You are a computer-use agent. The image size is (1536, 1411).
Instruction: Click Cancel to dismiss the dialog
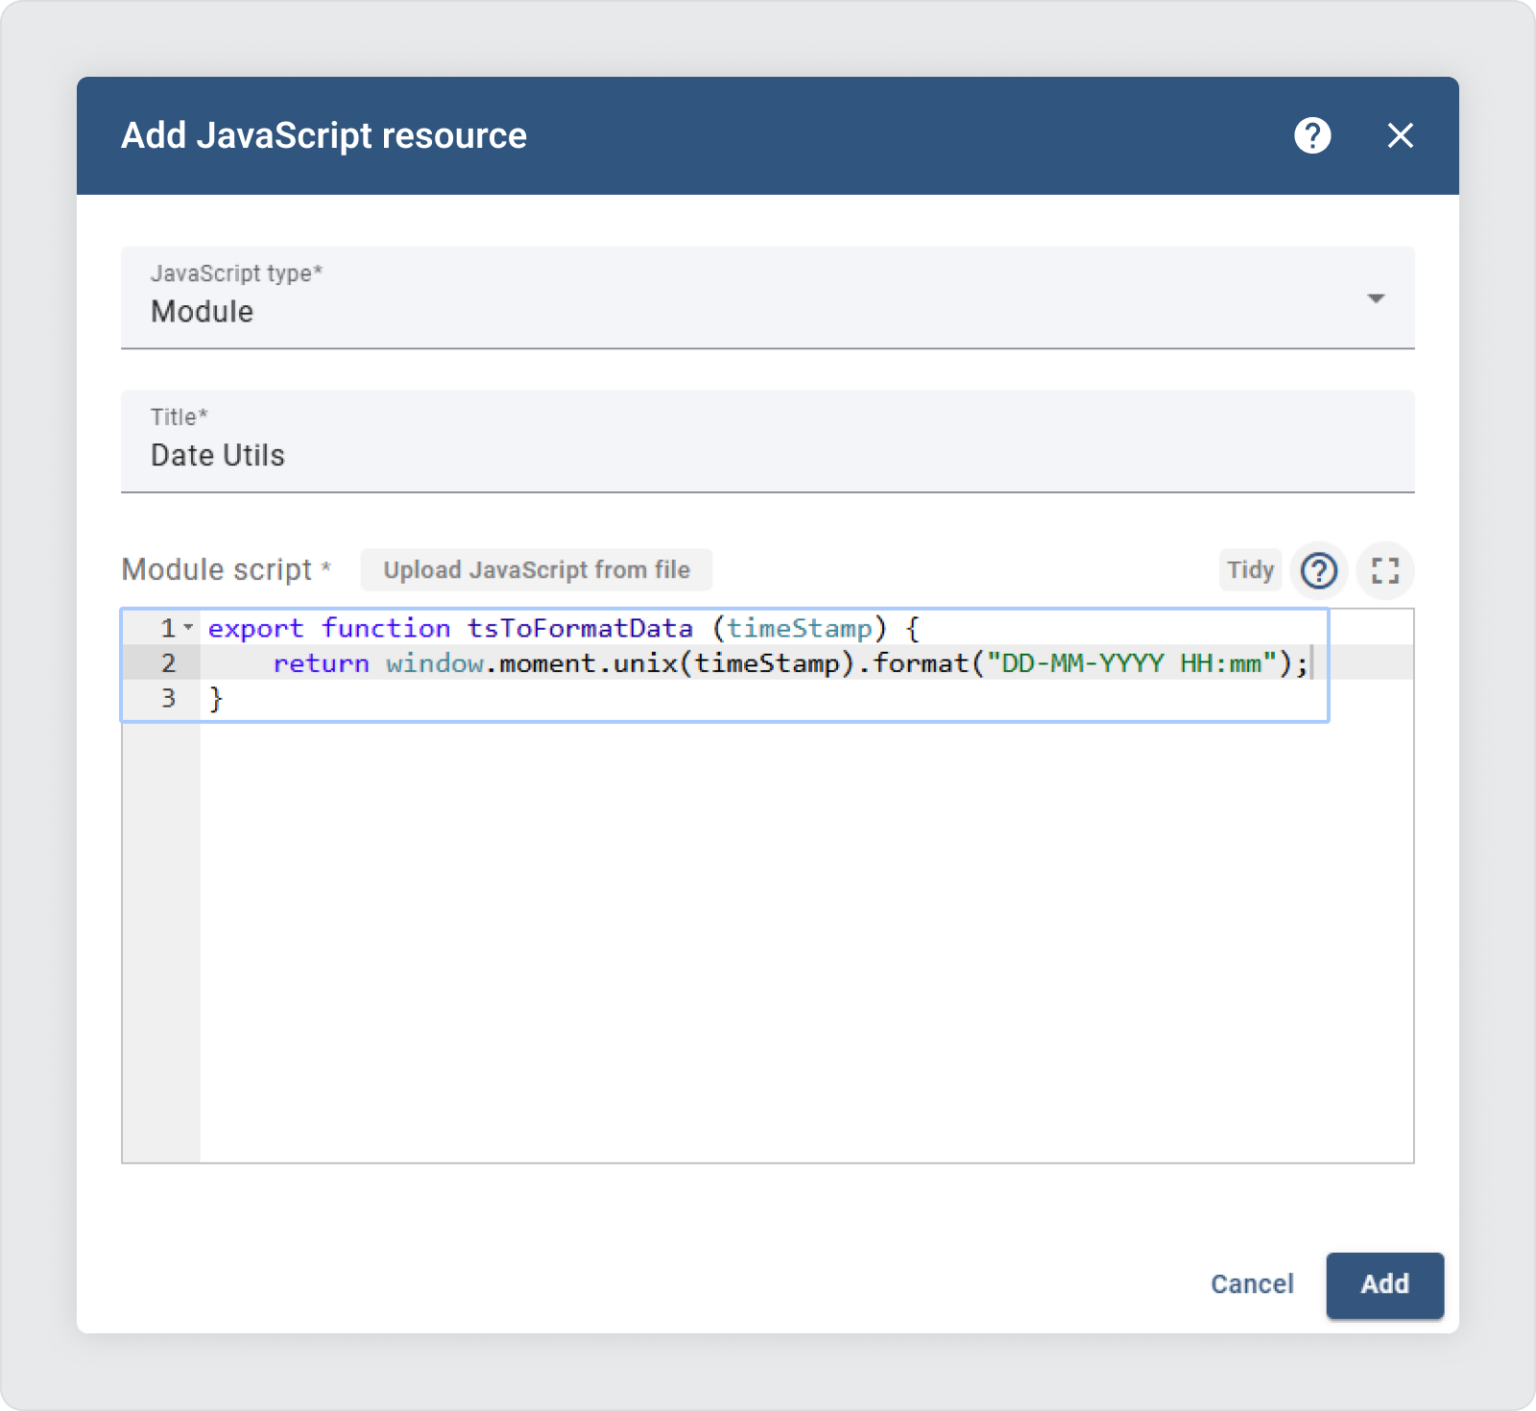point(1252,1285)
